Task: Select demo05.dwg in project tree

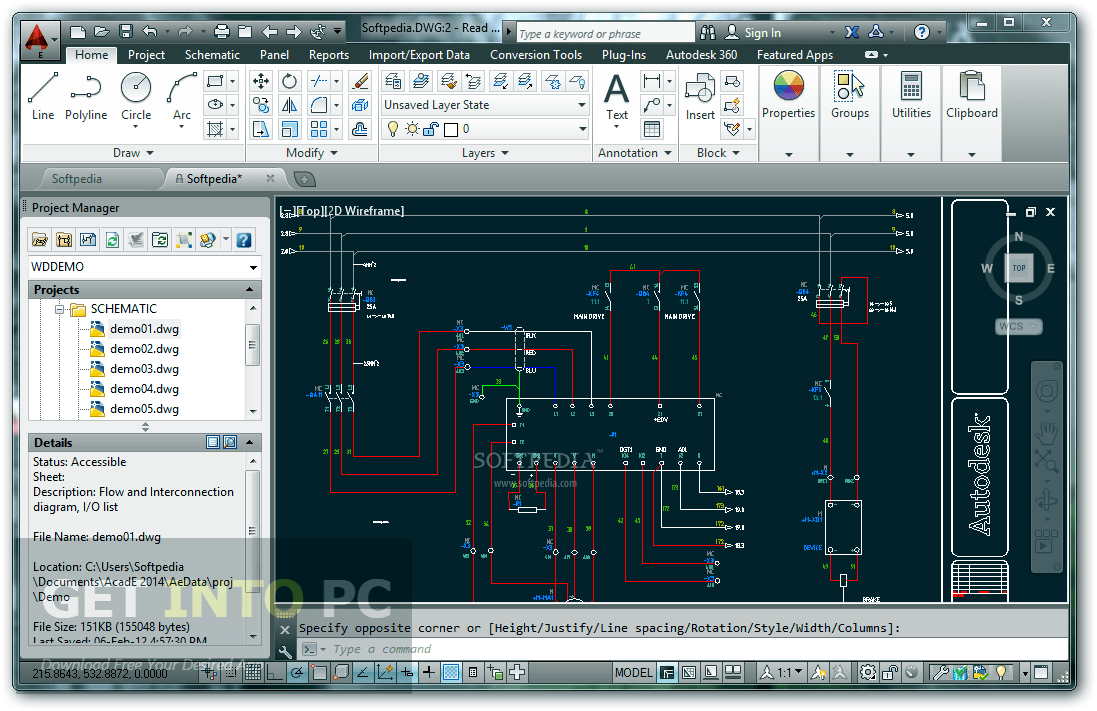Action: 144,409
